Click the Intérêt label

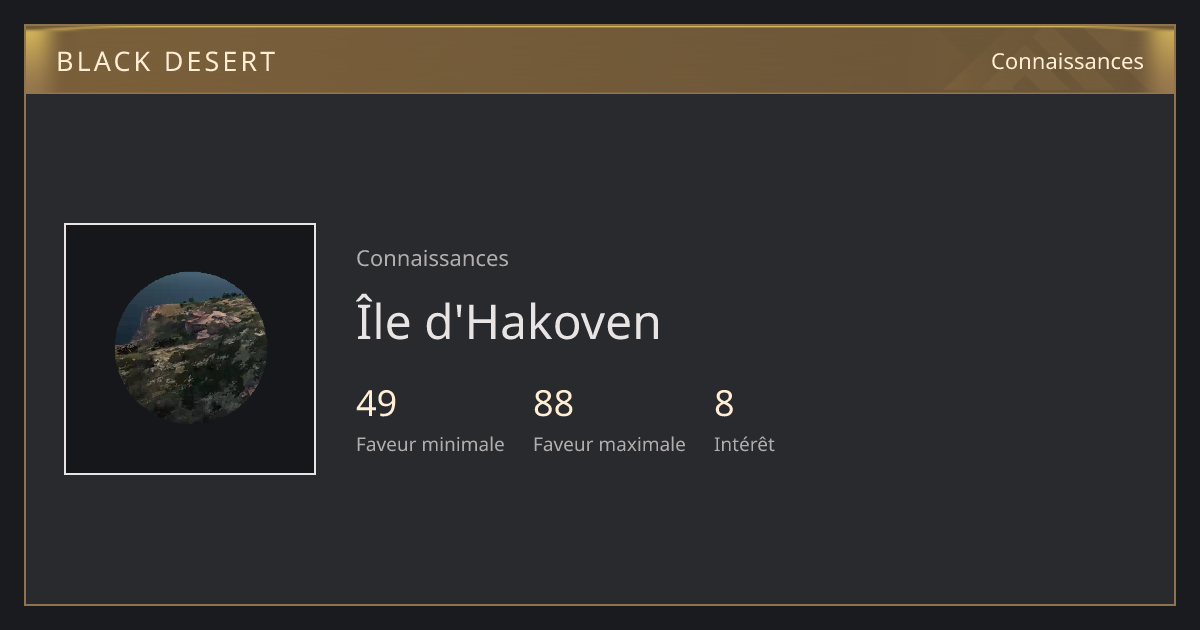[x=744, y=444]
